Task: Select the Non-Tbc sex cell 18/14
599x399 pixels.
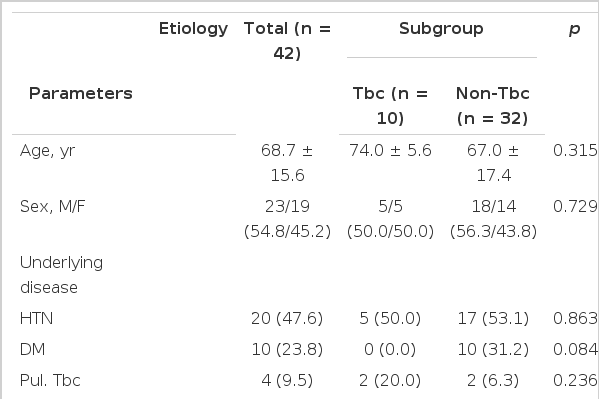Action: pos(494,219)
